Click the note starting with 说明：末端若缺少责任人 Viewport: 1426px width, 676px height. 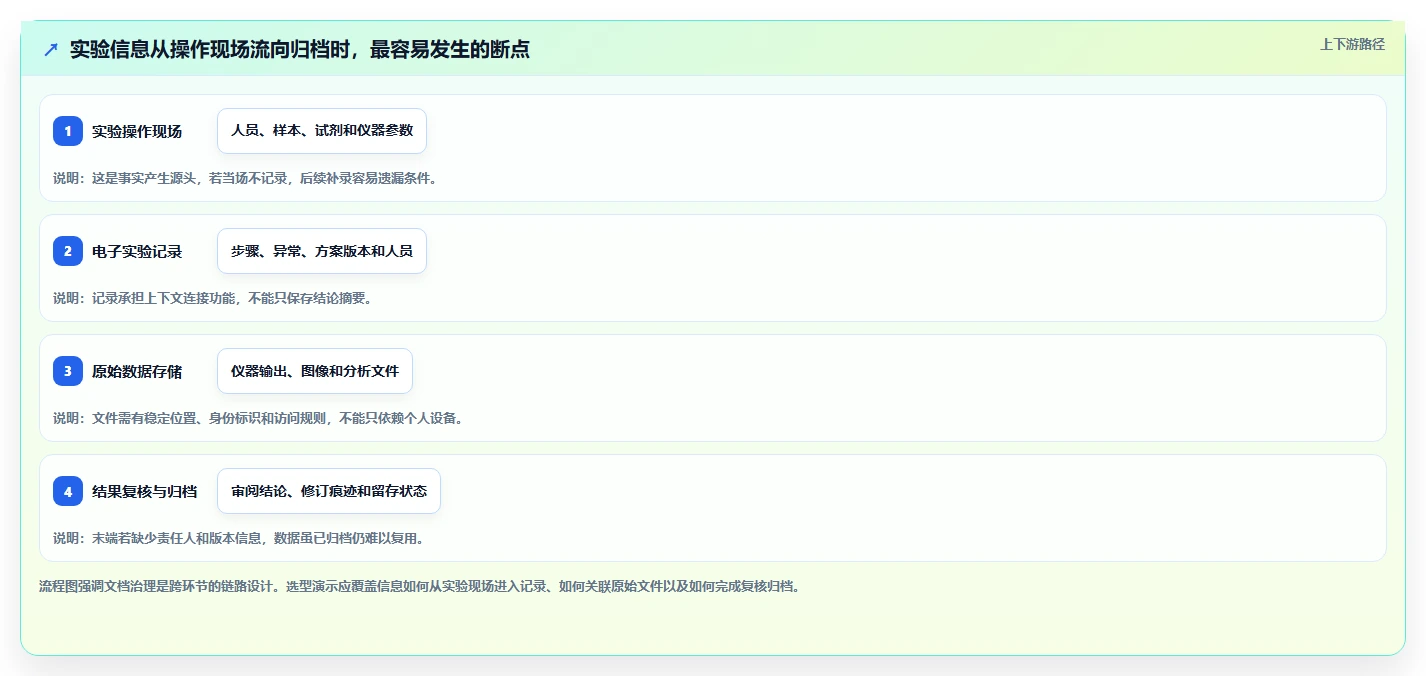click(x=239, y=538)
